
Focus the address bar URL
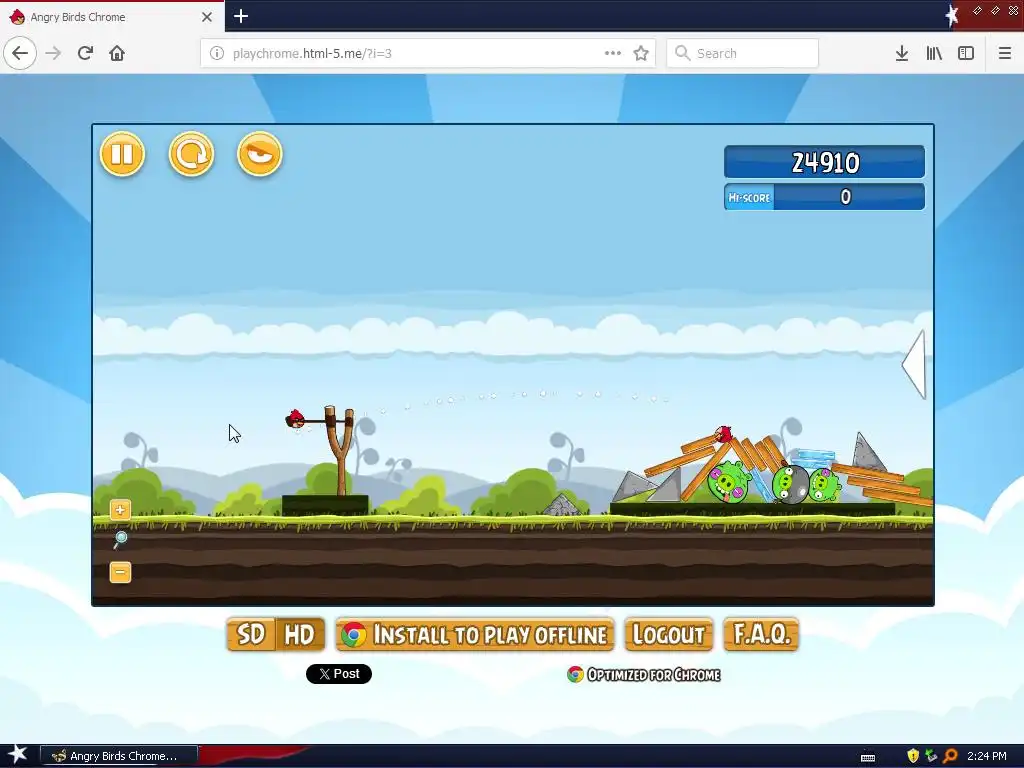(312, 54)
